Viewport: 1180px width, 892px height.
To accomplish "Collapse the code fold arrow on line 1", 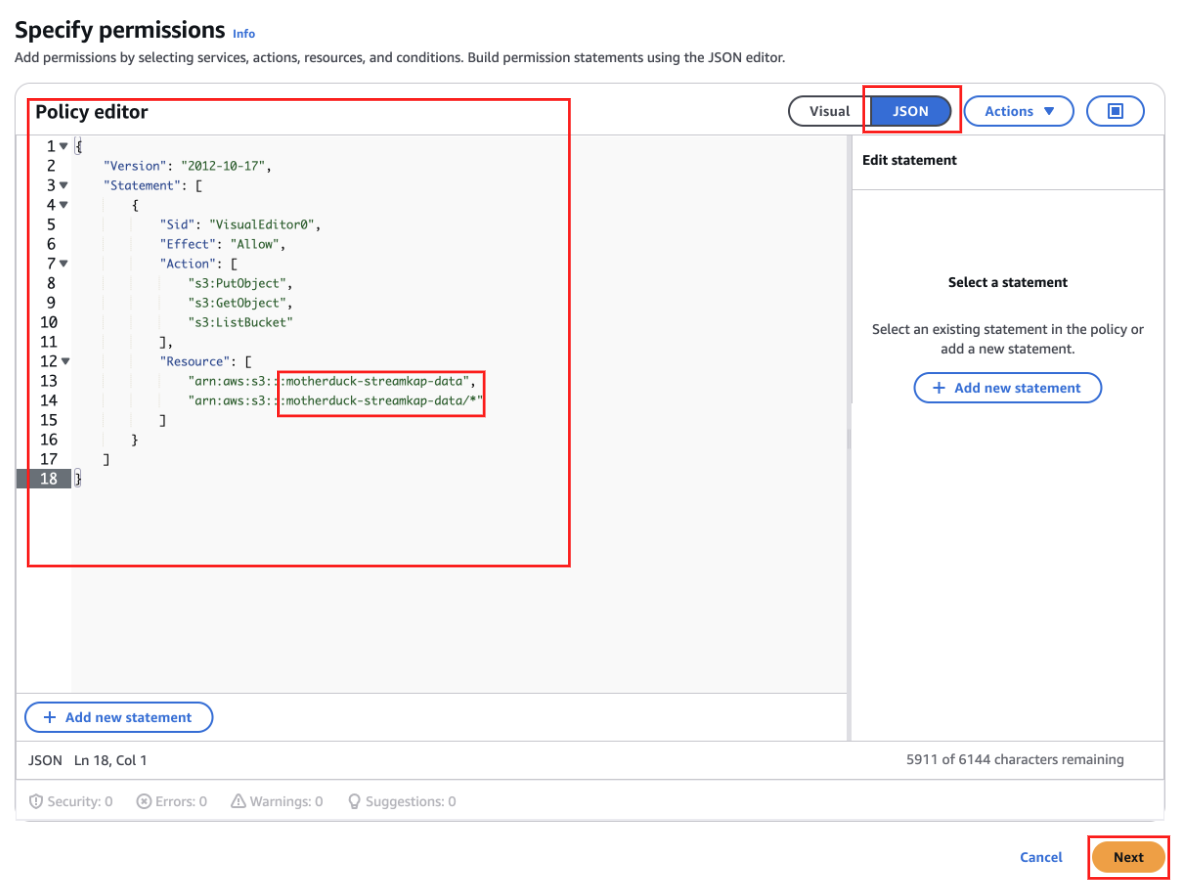I will 64,146.
